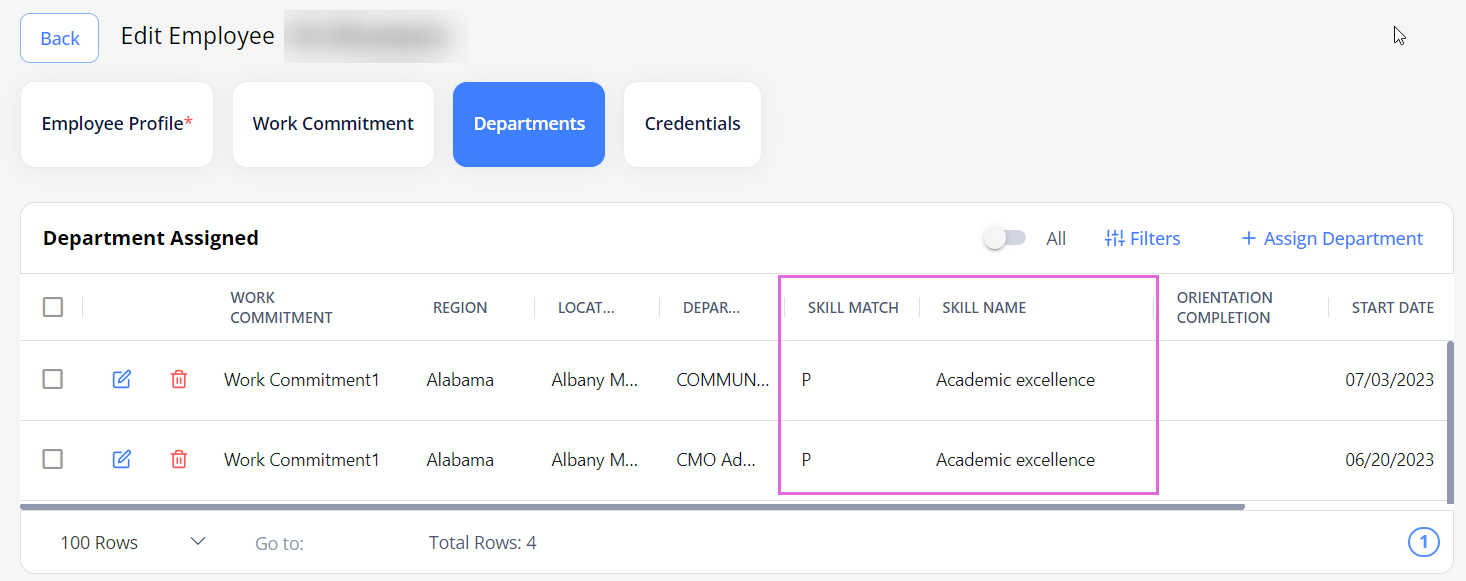Open the Work Commitment tab
This screenshot has width=1466, height=581.
[333, 124]
